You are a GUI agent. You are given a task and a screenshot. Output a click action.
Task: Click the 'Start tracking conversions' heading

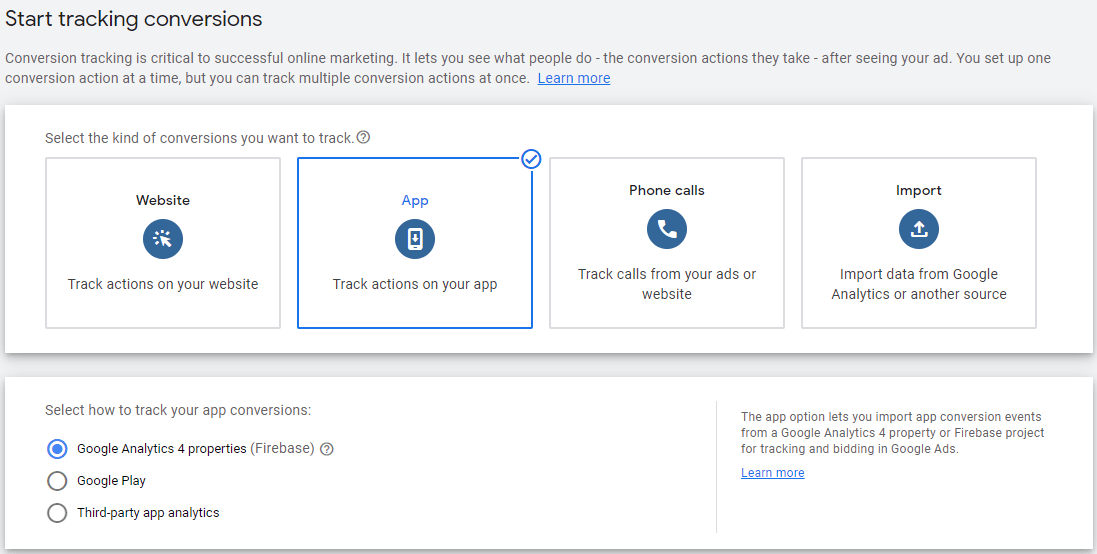(134, 19)
